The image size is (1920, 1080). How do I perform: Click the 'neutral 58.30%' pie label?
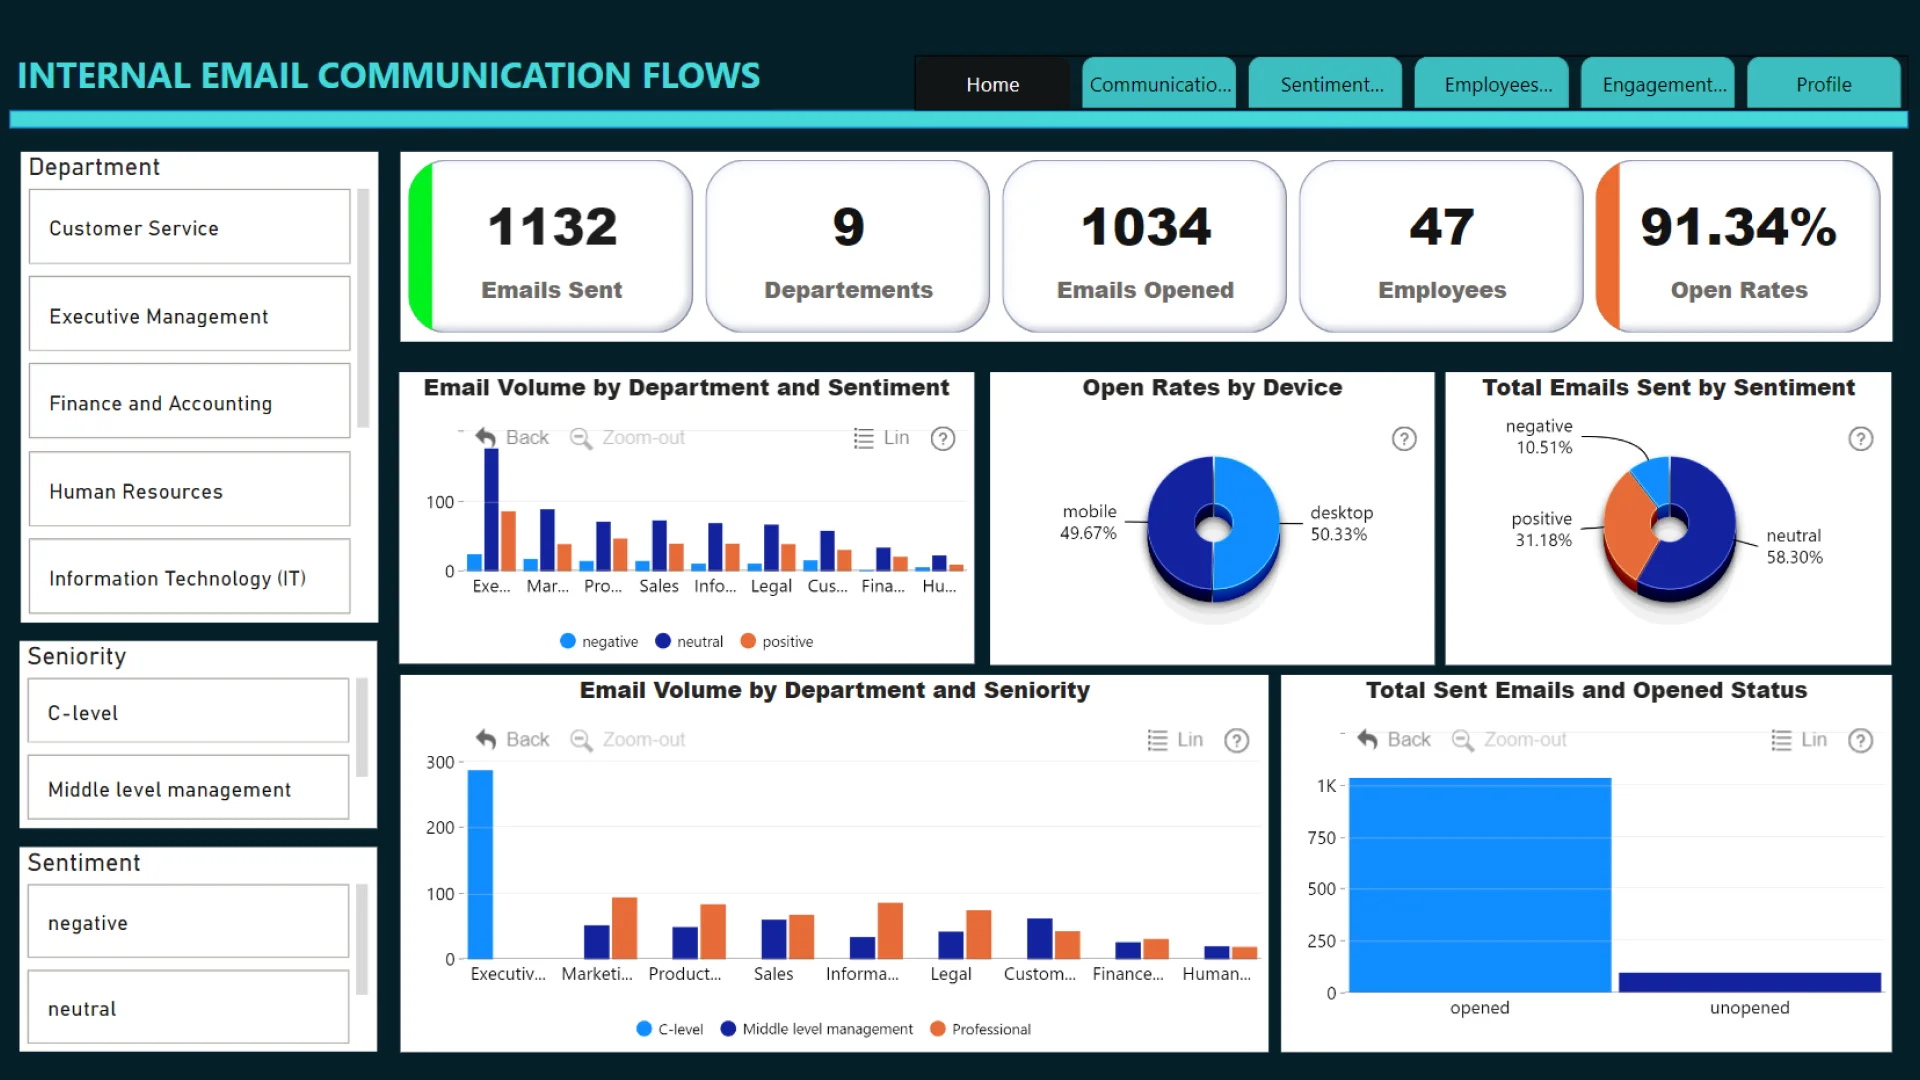pos(1794,546)
